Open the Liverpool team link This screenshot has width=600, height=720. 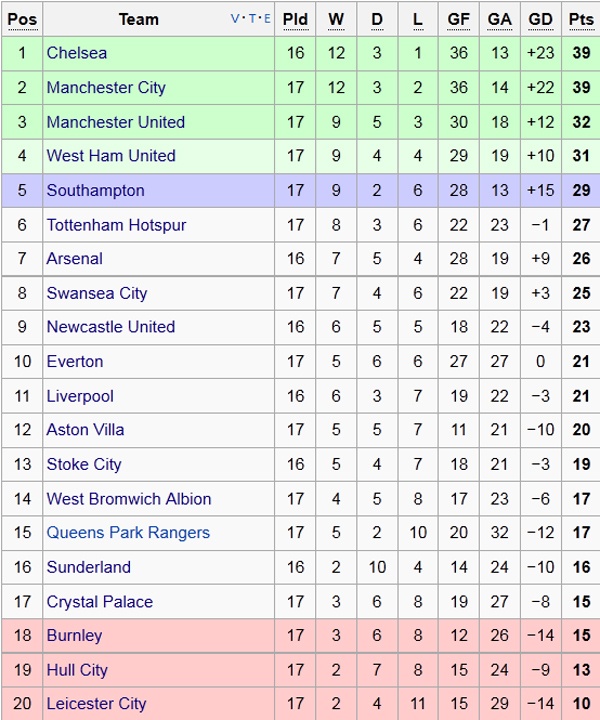pyautogui.click(x=80, y=397)
